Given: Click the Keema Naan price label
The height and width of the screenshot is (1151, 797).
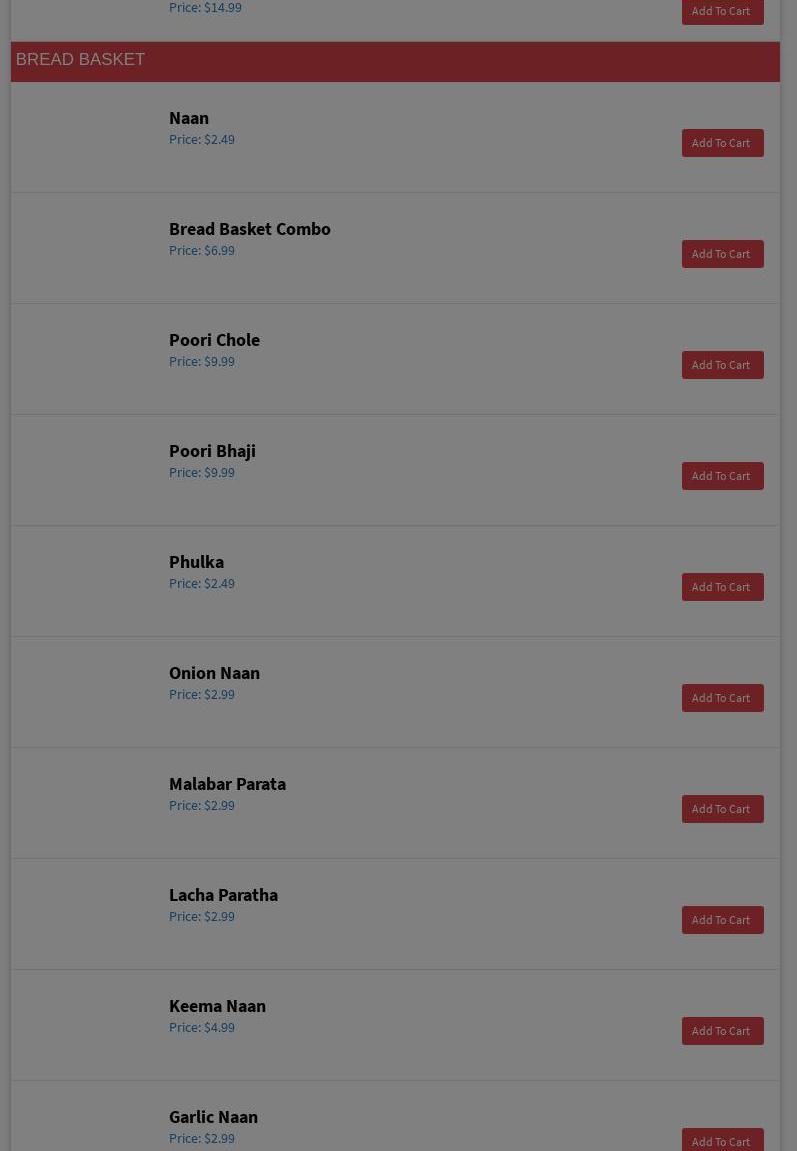Looking at the screenshot, I should (x=202, y=1028).
